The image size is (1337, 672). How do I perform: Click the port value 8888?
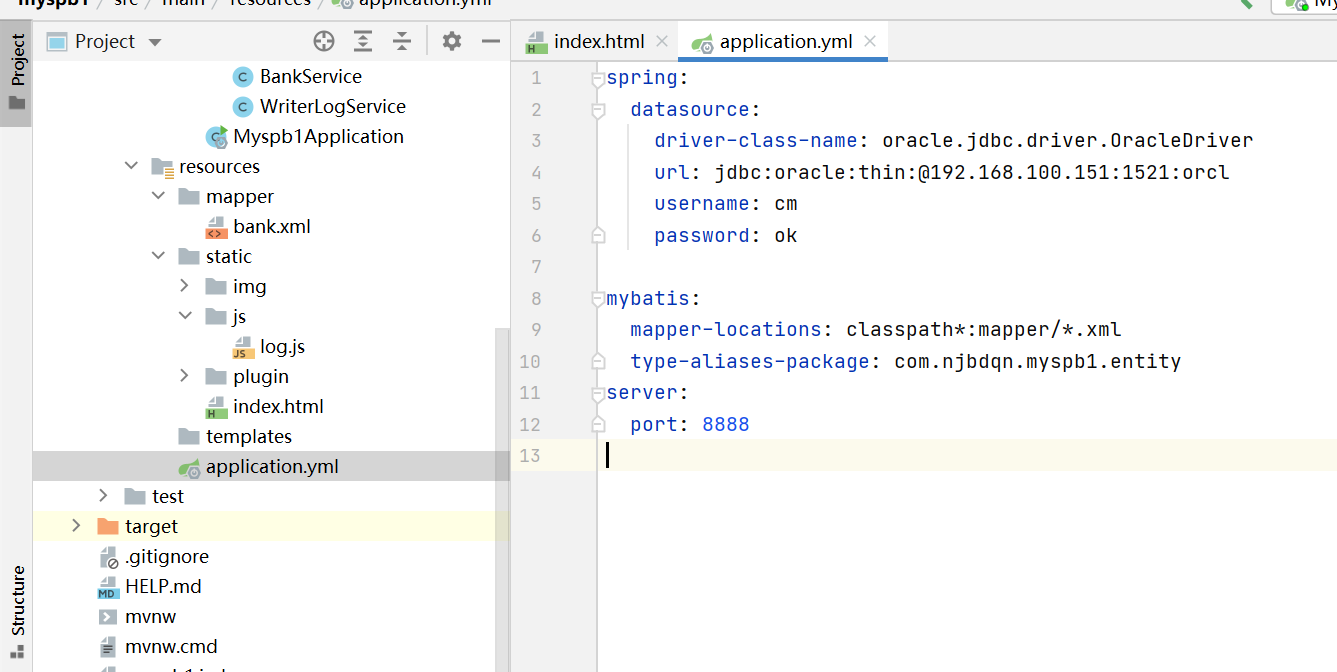pyautogui.click(x=726, y=424)
